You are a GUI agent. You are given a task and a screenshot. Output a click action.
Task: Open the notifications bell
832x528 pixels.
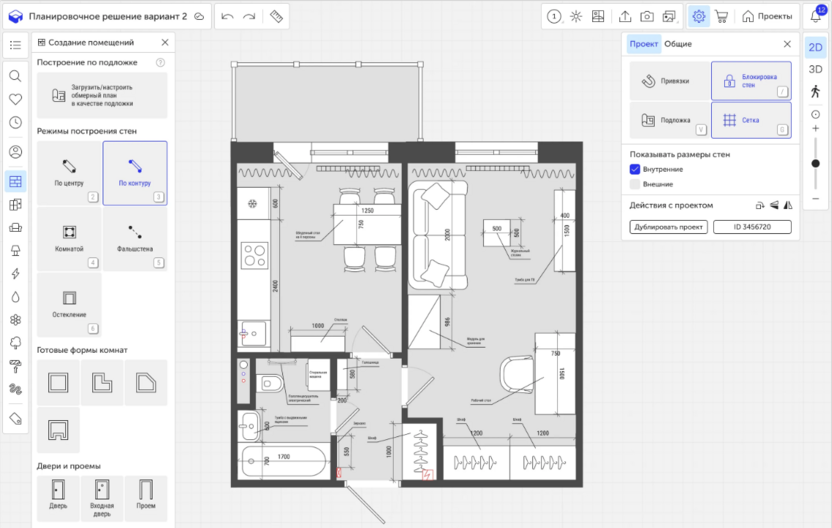(x=816, y=17)
